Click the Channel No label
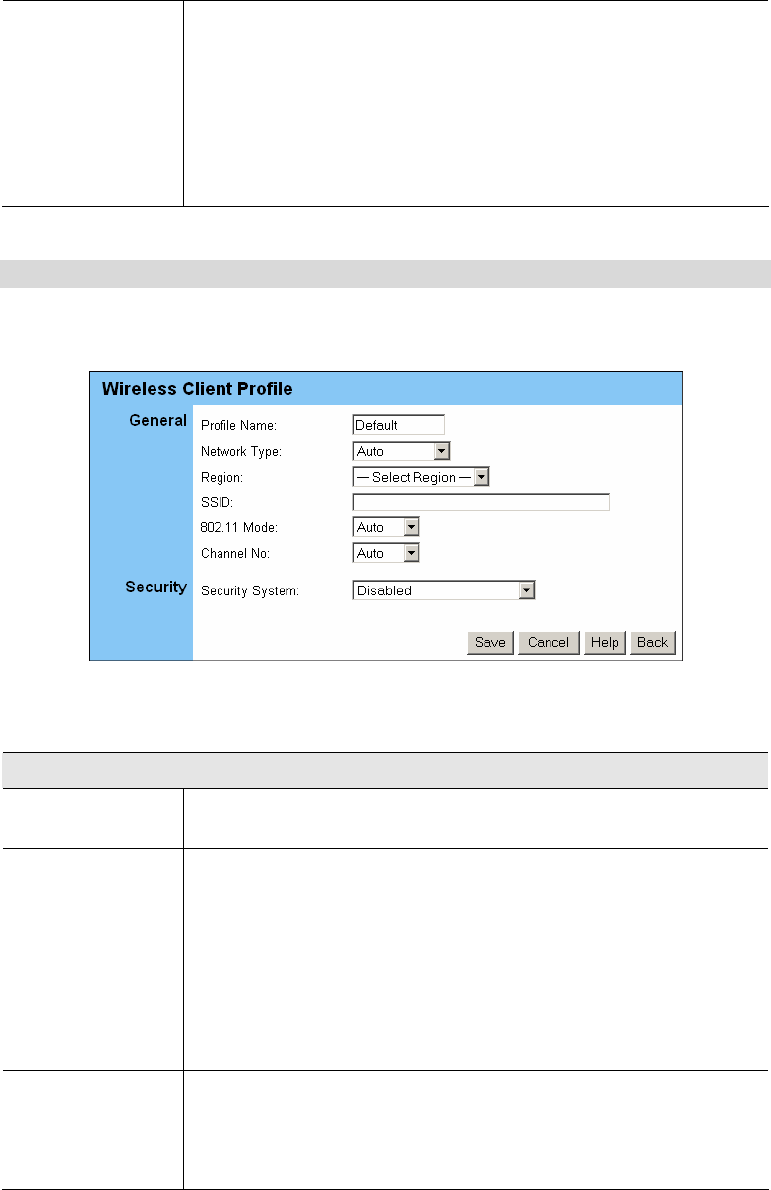Screen dimensions: 771x1190 pos(235,554)
